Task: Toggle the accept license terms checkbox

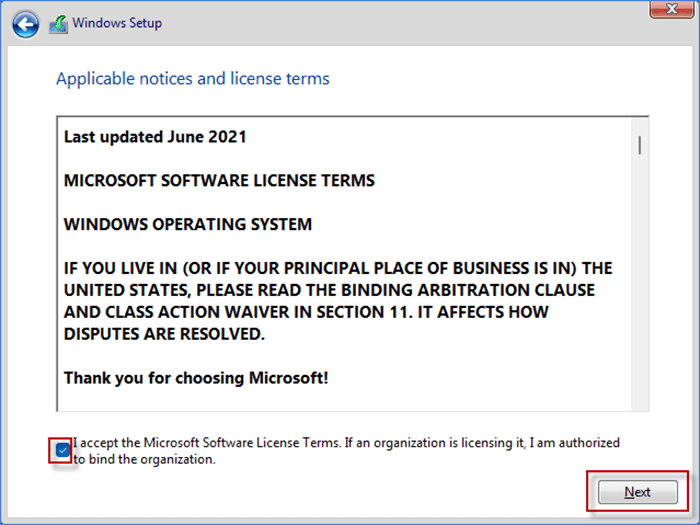Action: [x=63, y=450]
